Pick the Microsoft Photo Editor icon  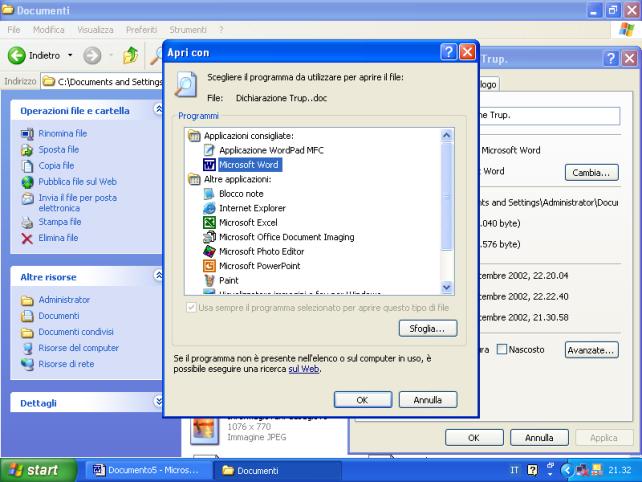(209, 251)
